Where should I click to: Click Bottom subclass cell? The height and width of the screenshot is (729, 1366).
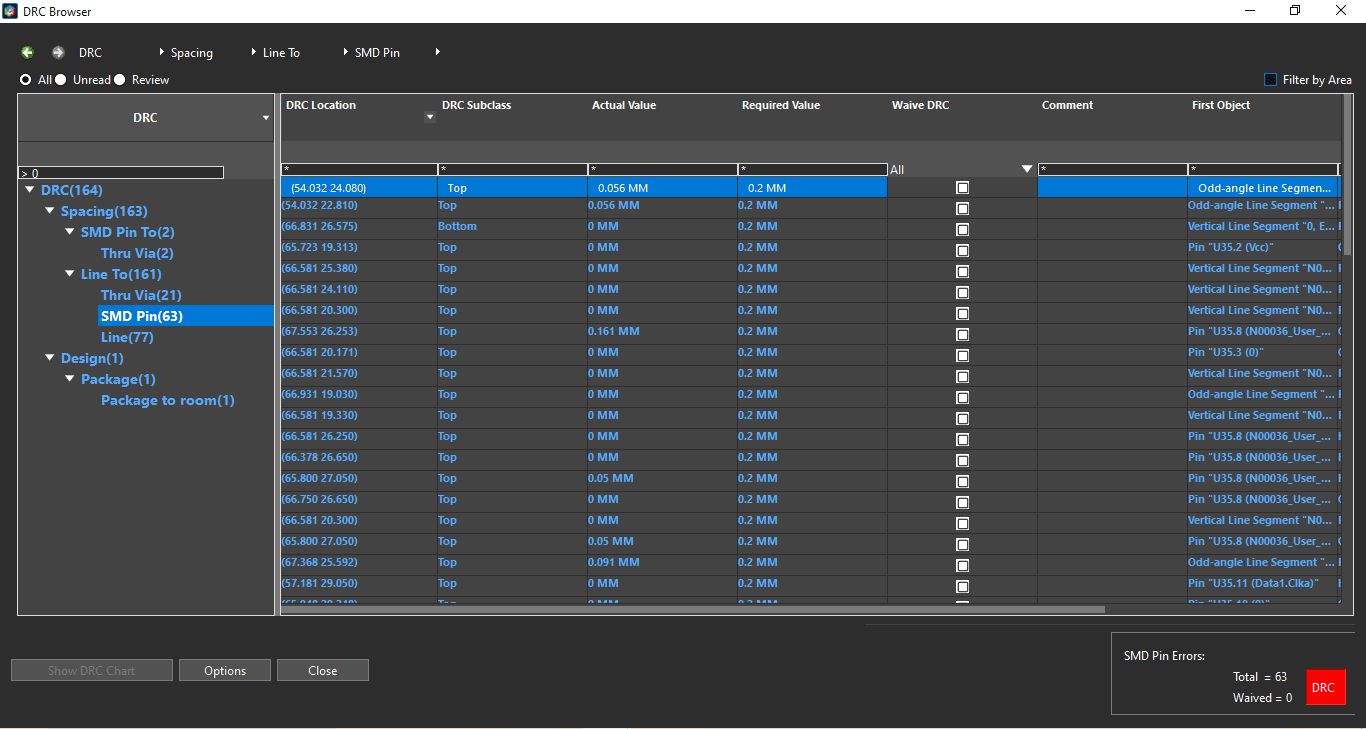pyautogui.click(x=457, y=226)
